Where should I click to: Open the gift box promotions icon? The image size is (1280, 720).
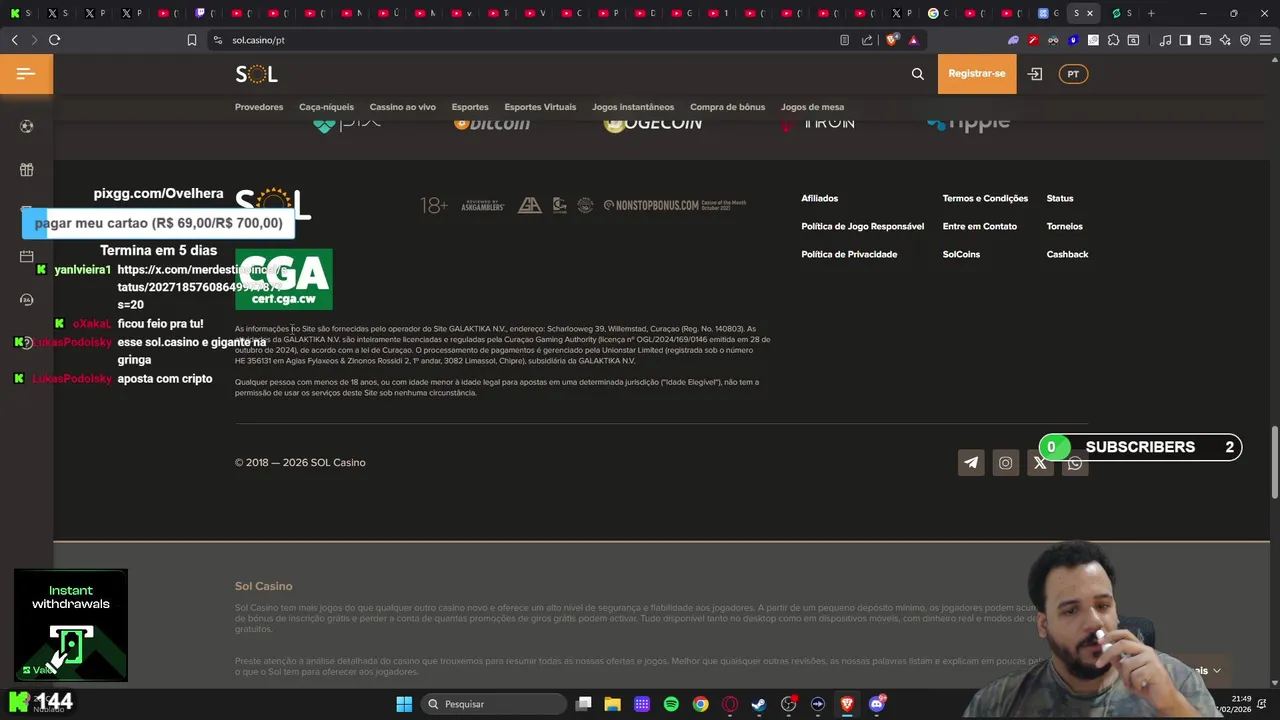pyautogui.click(x=26, y=170)
